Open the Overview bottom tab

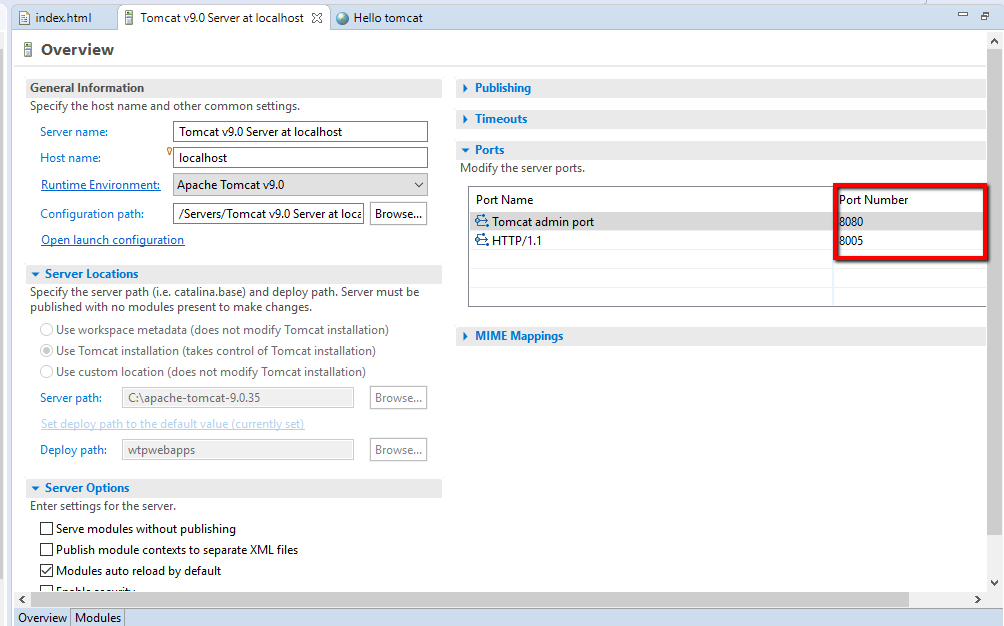point(42,618)
